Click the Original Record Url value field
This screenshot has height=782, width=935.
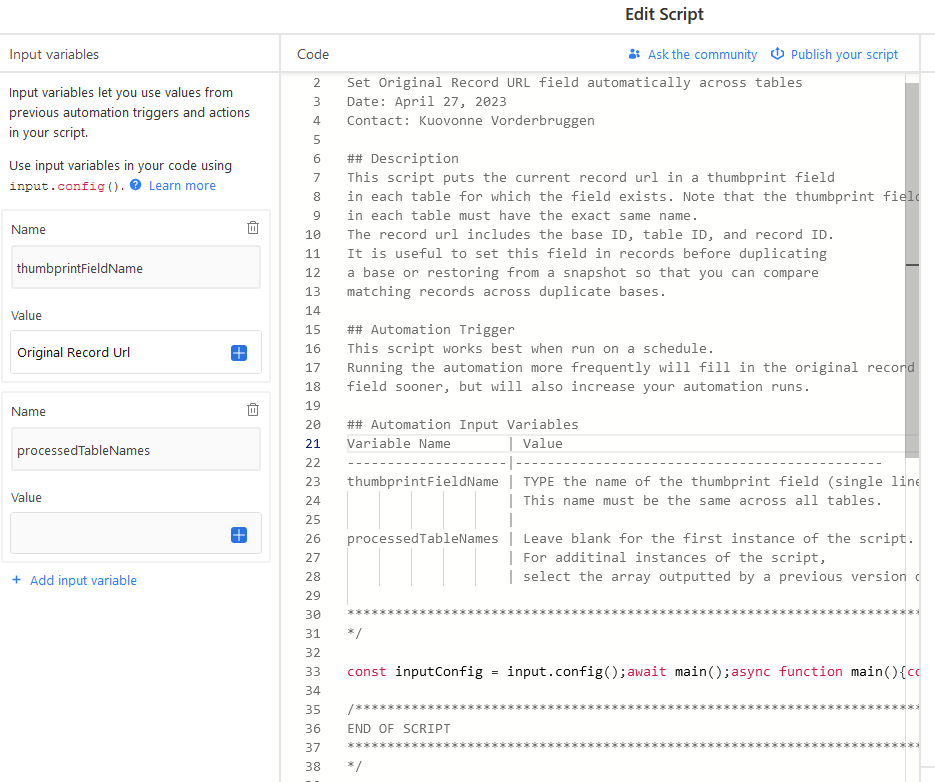coord(136,353)
